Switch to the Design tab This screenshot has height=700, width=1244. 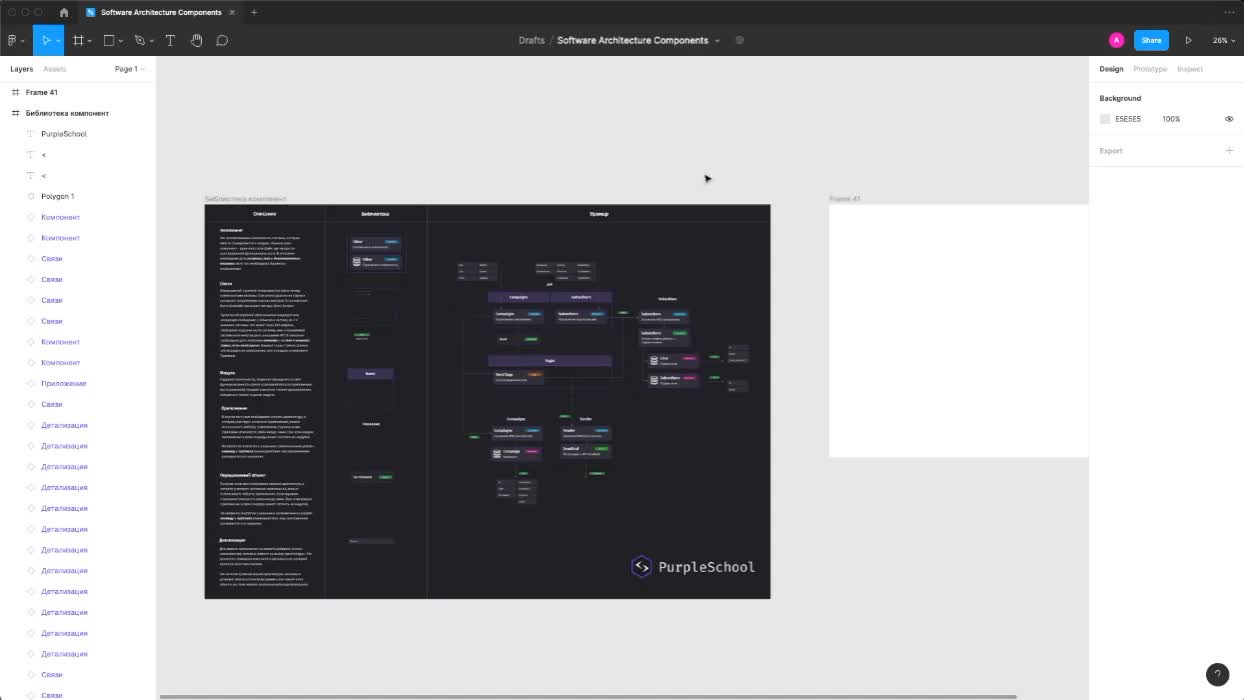tap(1111, 69)
